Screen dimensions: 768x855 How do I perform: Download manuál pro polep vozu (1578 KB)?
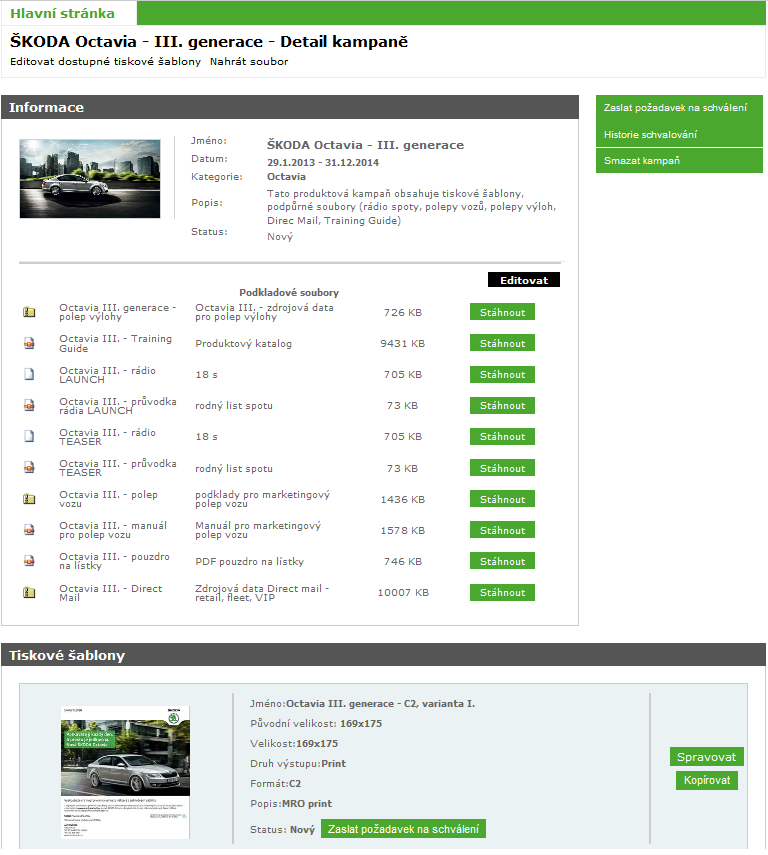pyautogui.click(x=502, y=530)
